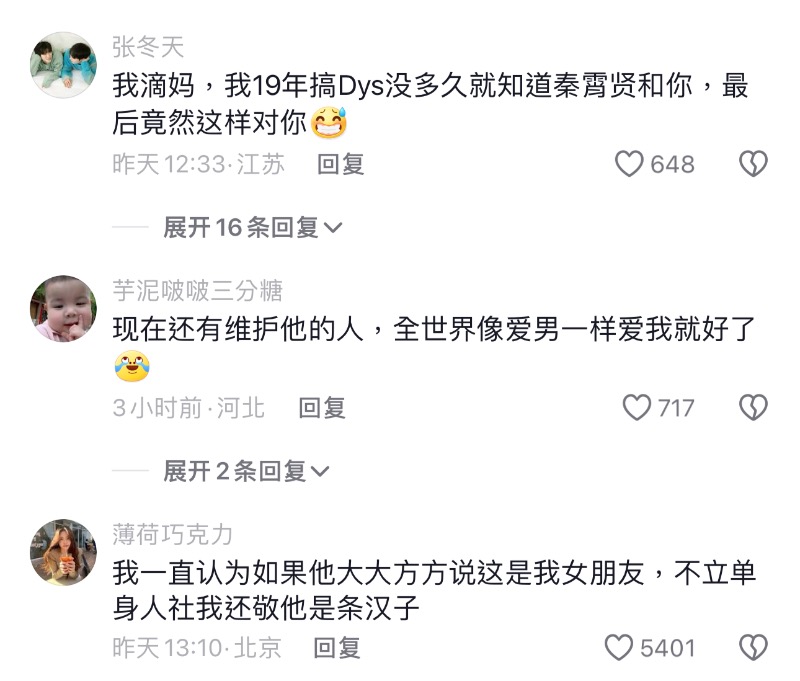Like 张冬天's comment with 648 likes
Screen dimensions: 800x681
(629, 164)
